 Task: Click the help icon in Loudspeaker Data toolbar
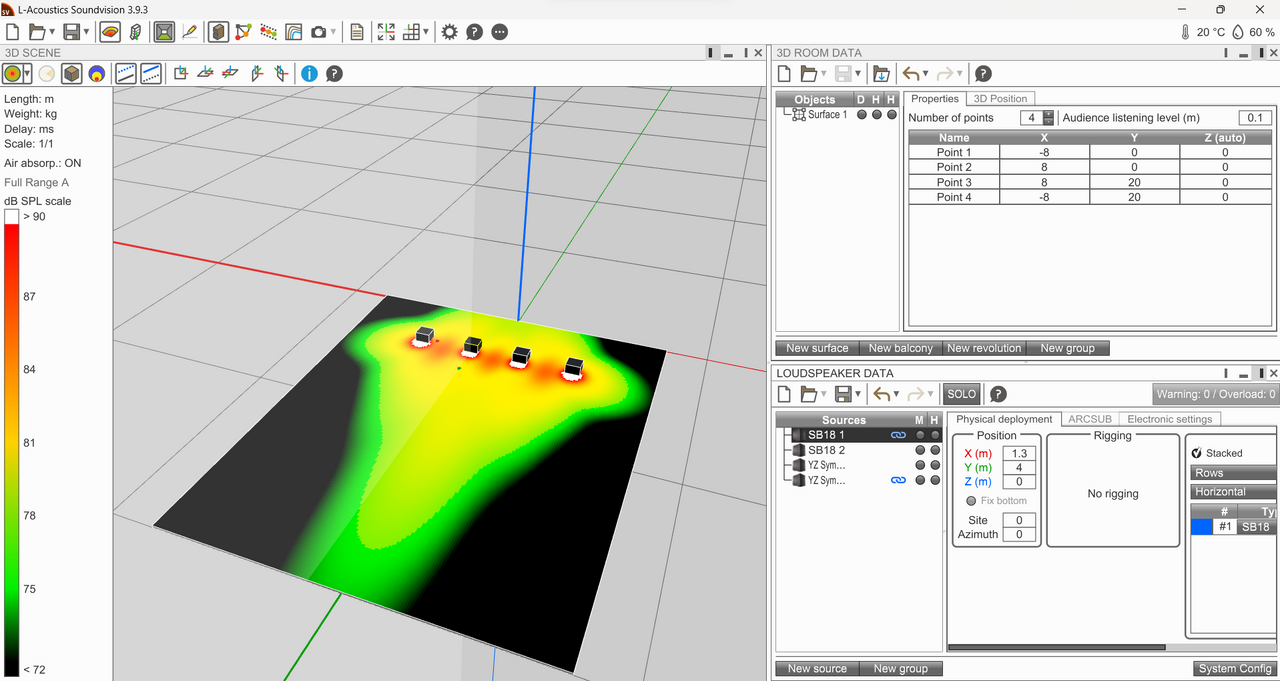pyautogui.click(x=998, y=394)
